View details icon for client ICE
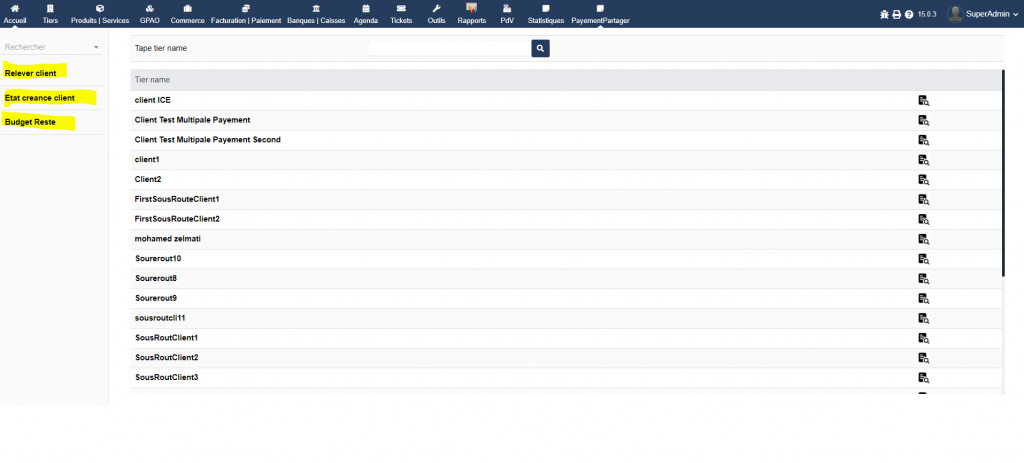The image size is (1024, 463). (923, 101)
